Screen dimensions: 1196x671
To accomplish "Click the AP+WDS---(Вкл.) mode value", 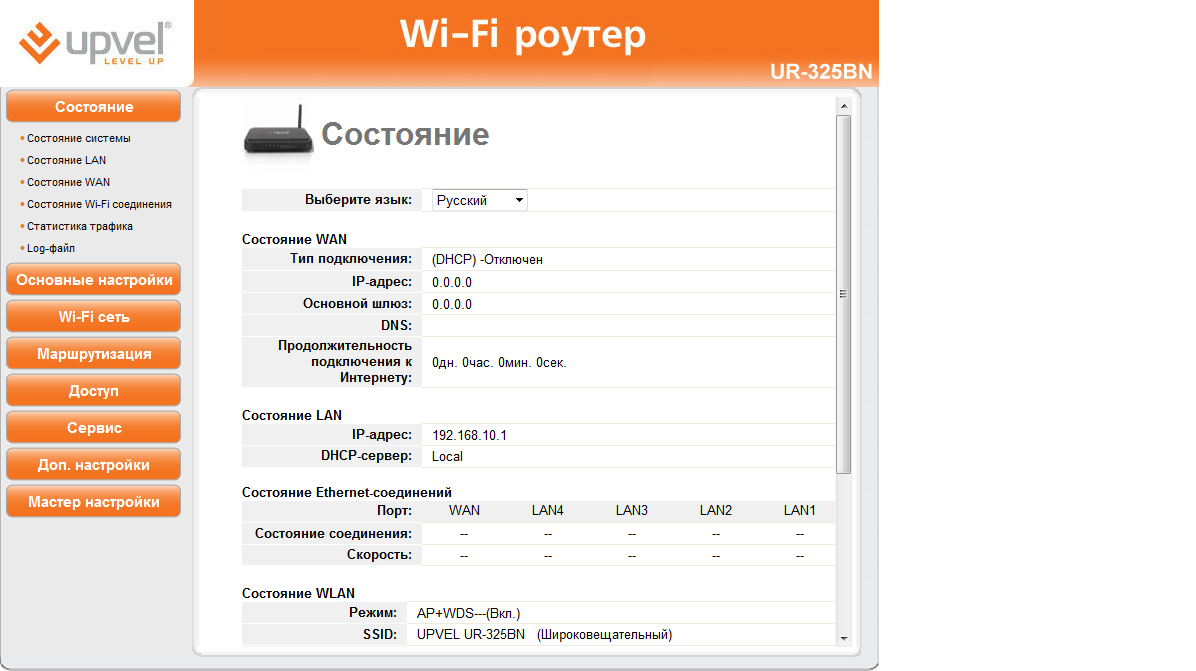I will (x=468, y=613).
